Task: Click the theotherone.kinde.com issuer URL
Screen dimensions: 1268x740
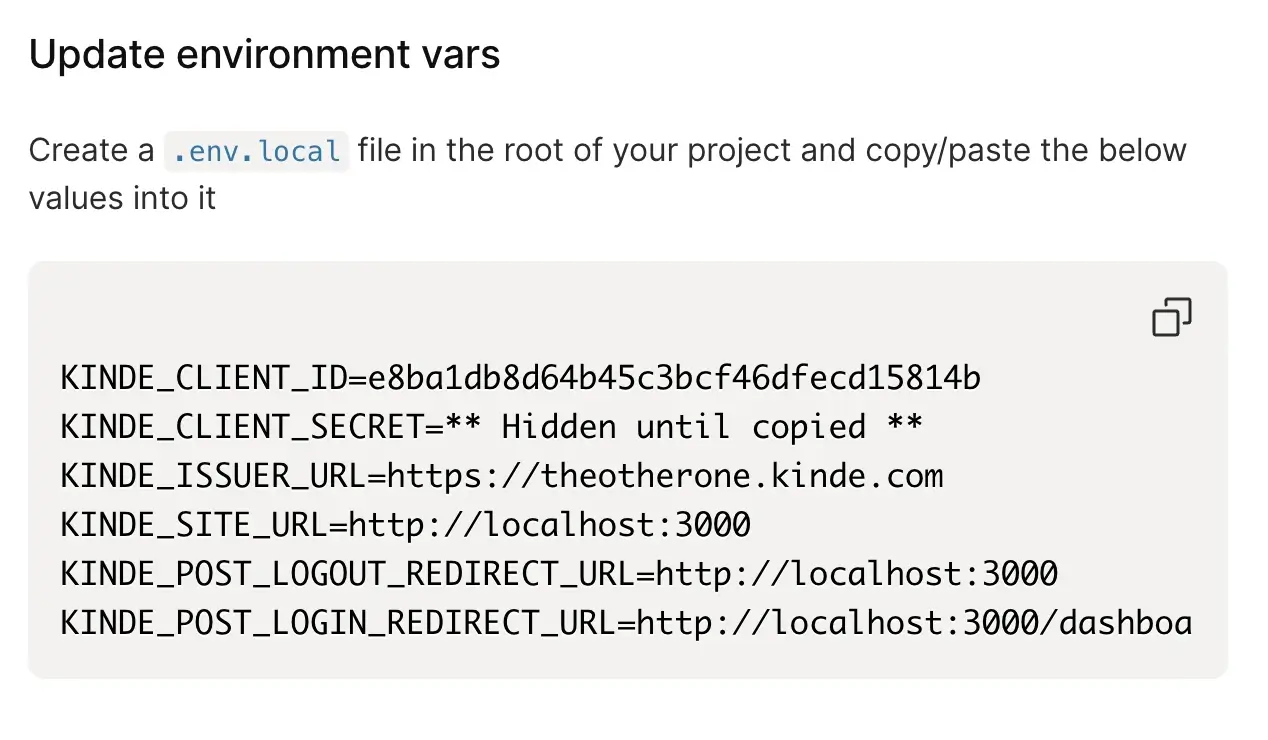Action: tap(665, 476)
